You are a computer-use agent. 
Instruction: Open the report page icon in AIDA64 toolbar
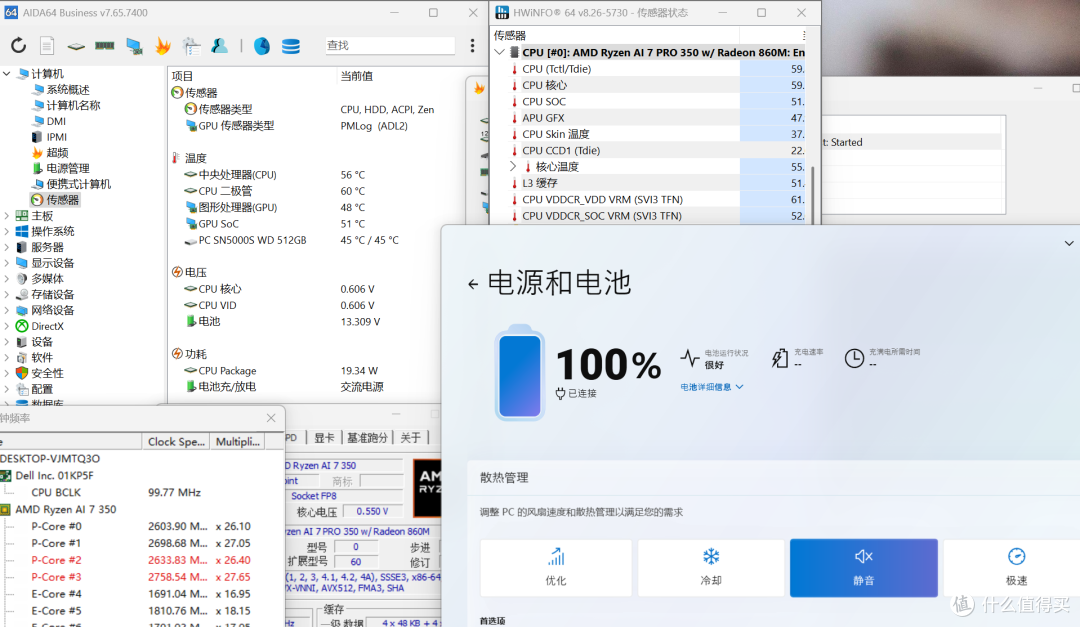pos(47,45)
